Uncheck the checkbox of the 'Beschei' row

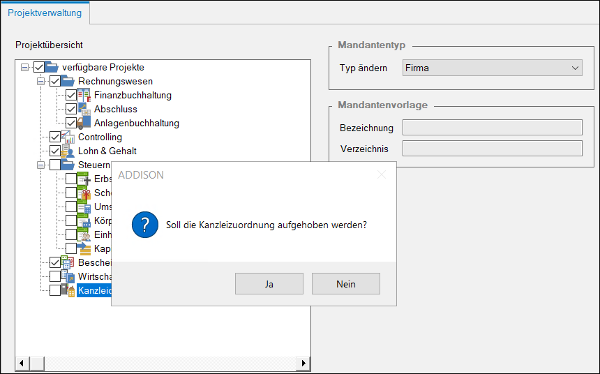pos(55,263)
